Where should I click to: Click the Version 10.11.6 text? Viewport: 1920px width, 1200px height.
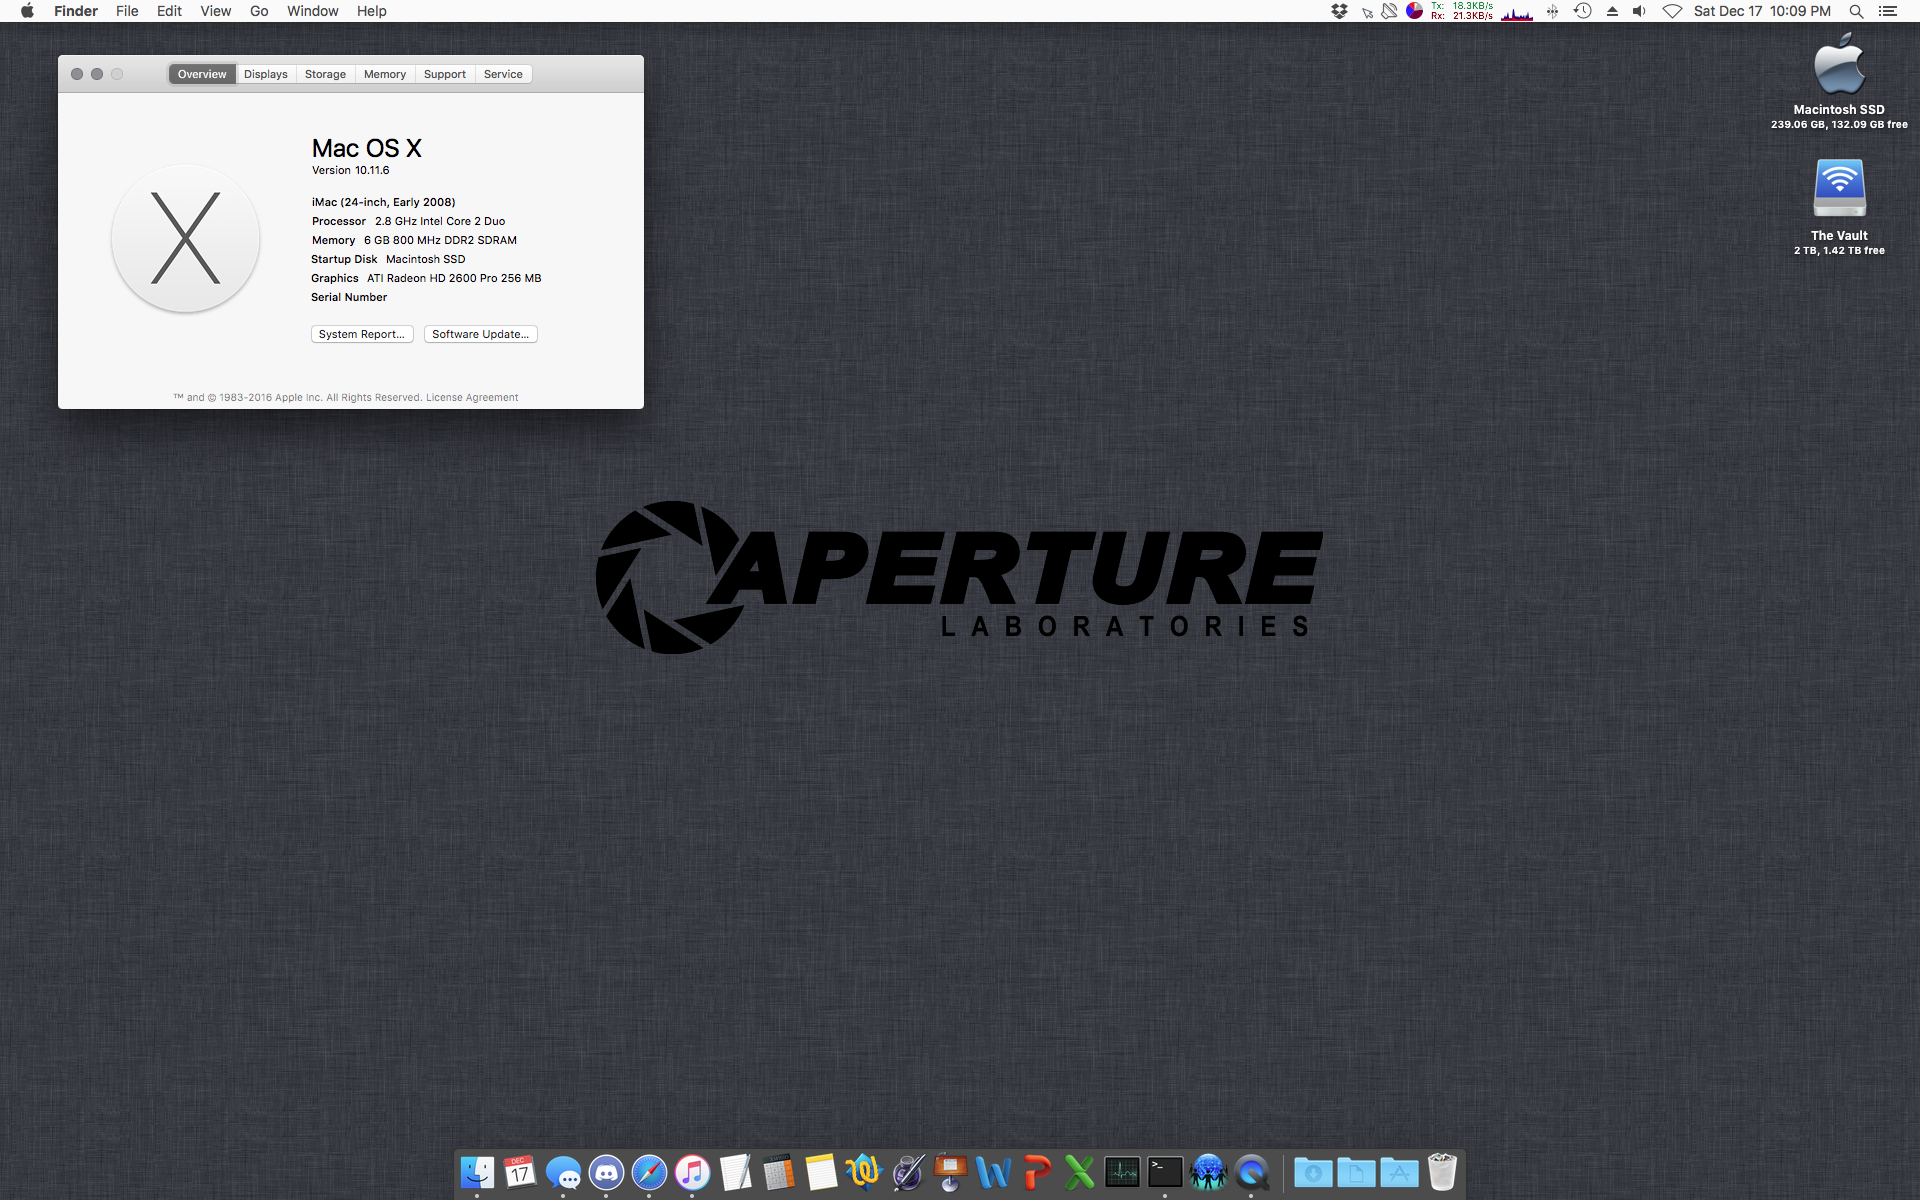coord(350,170)
